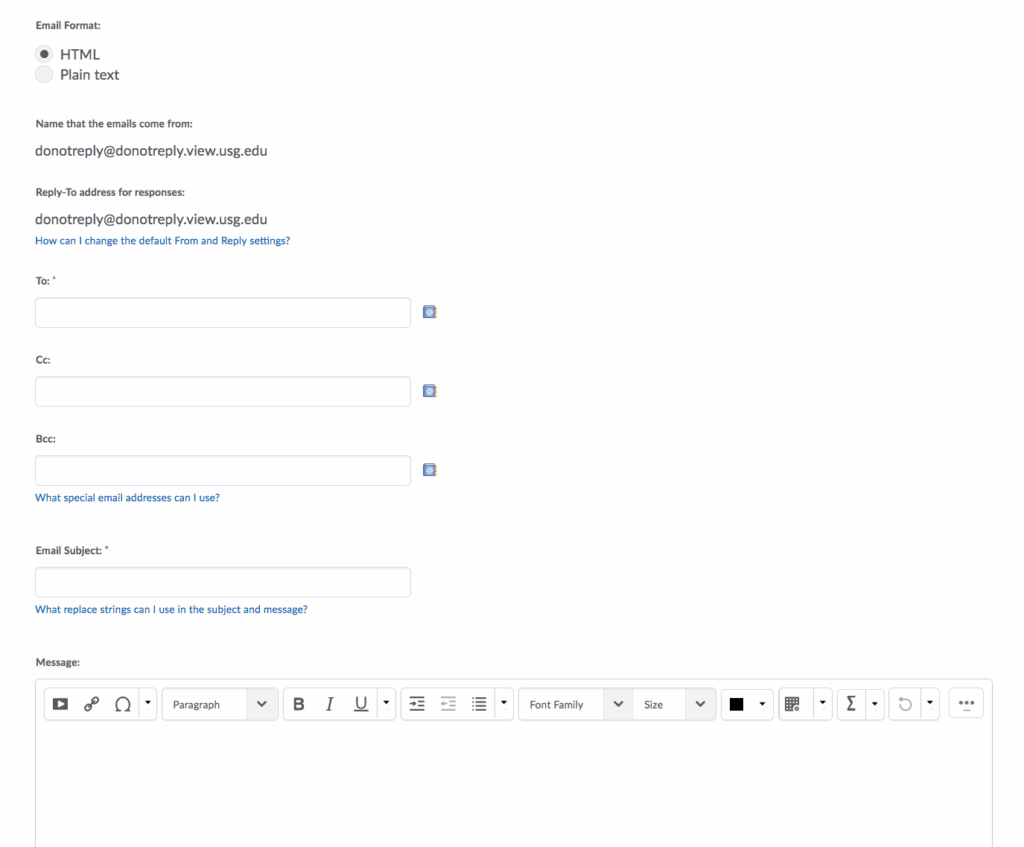Open the equation editor sigma icon
Viewport: 1024px width, 847px height.
coord(851,704)
